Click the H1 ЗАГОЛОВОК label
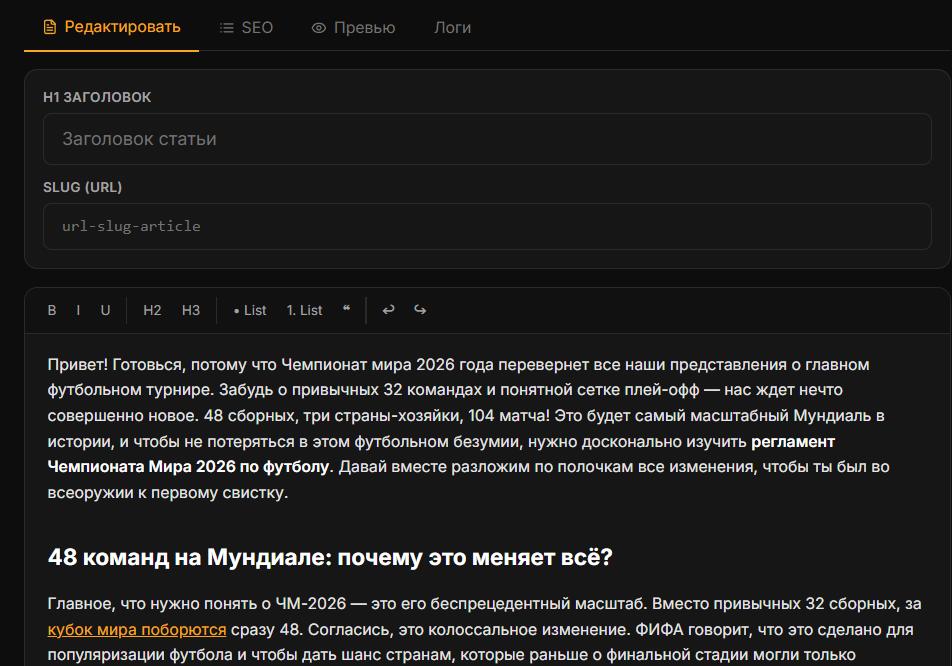The image size is (952, 666). coord(97,97)
